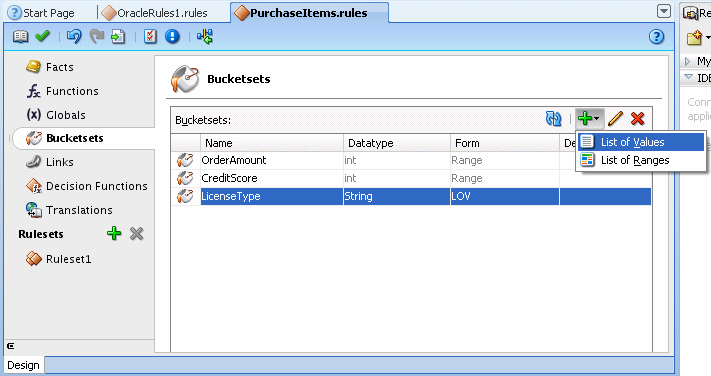Screen dimensions: 711x376
Task: Click the blue exclamation info icon
Action: (172, 36)
